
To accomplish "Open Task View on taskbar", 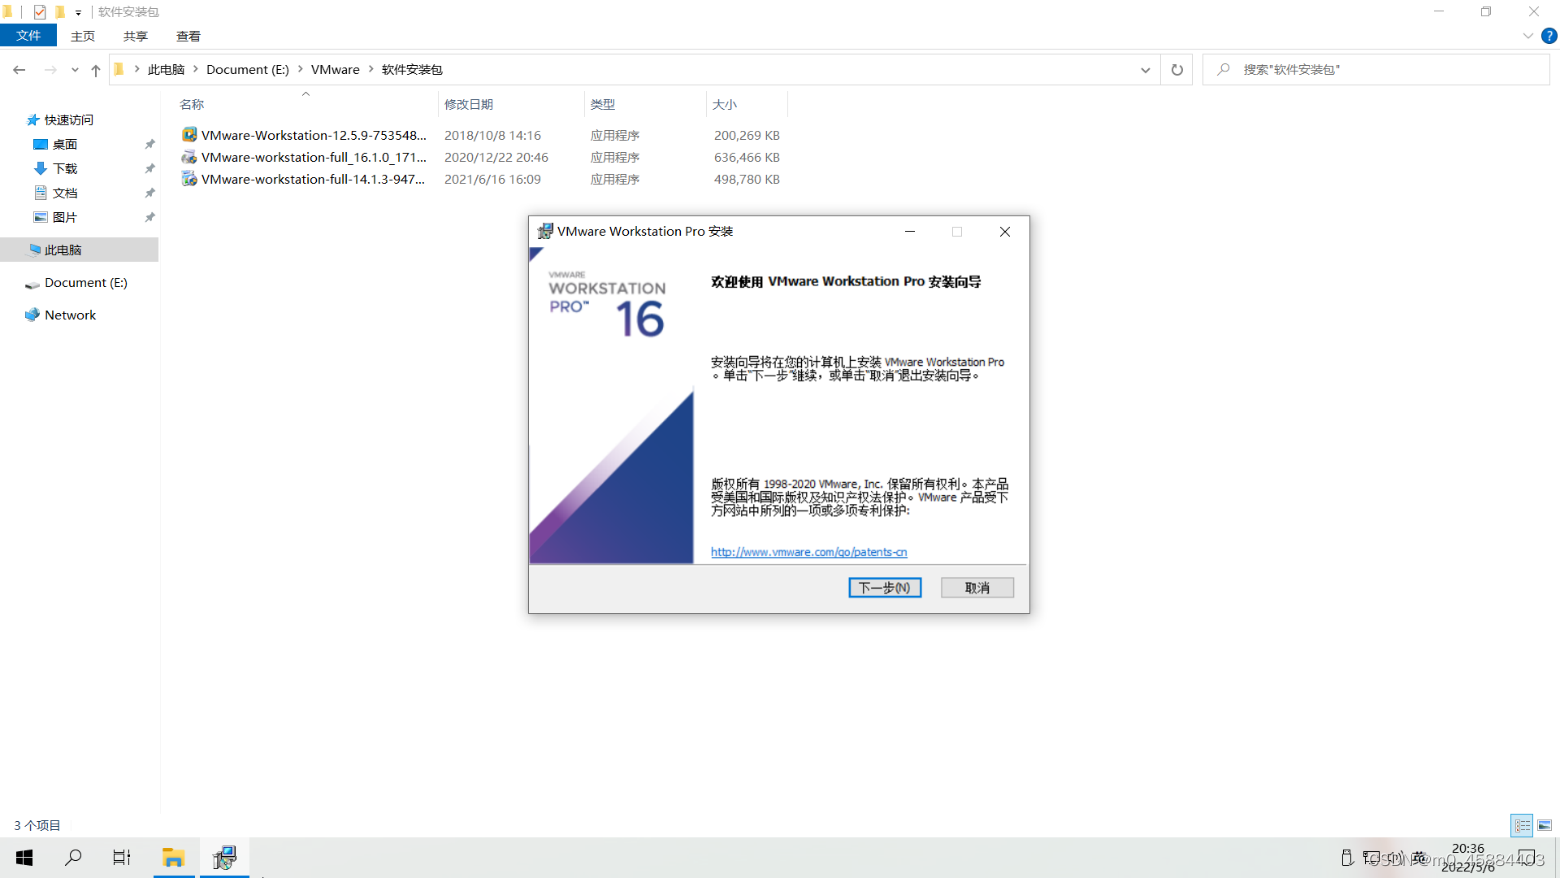I will click(x=121, y=858).
